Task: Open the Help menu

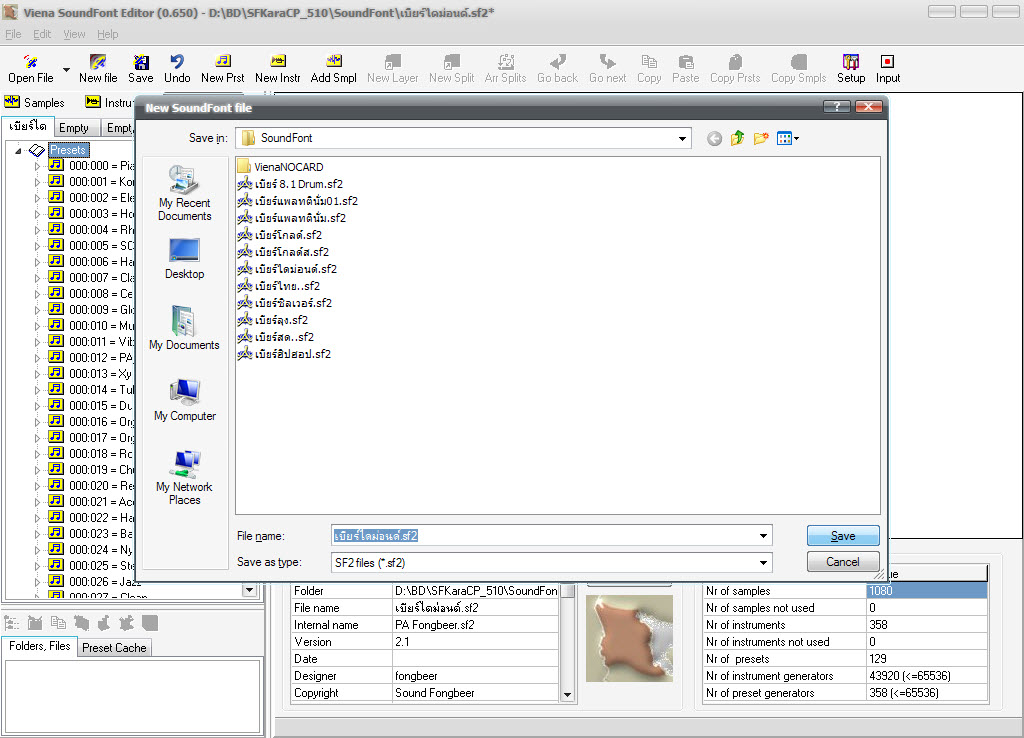Action: coord(108,34)
